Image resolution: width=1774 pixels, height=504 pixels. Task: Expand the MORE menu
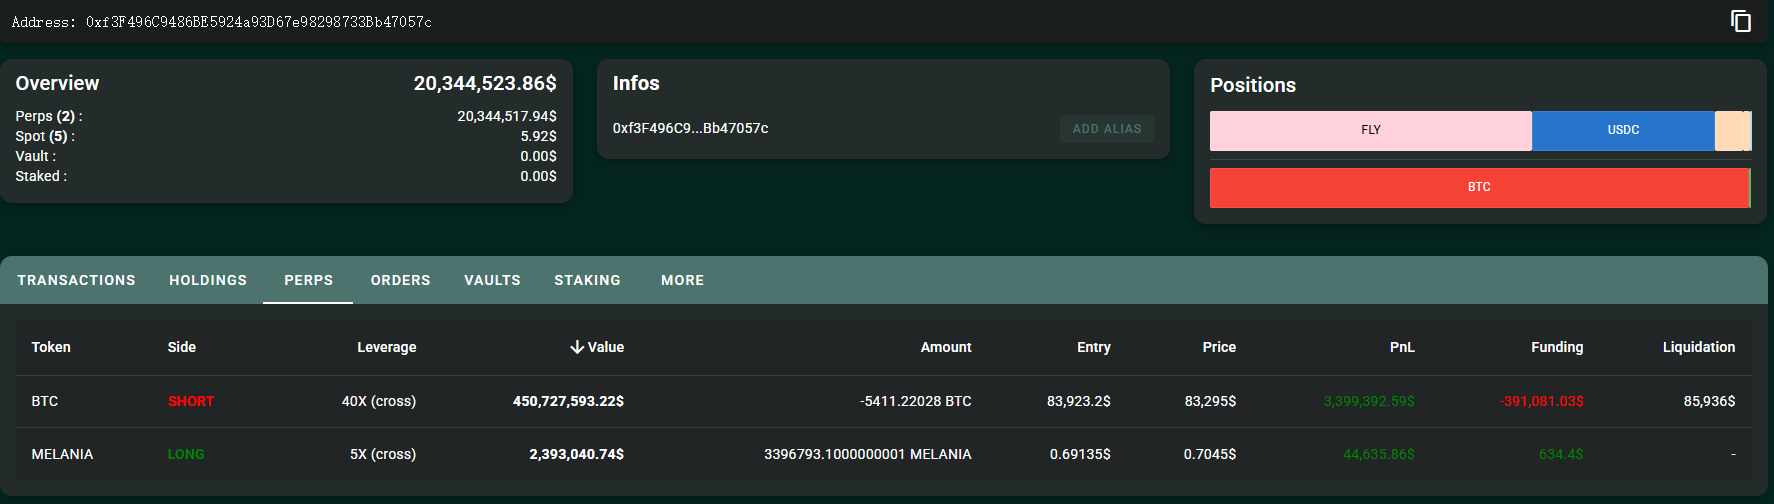pos(682,280)
